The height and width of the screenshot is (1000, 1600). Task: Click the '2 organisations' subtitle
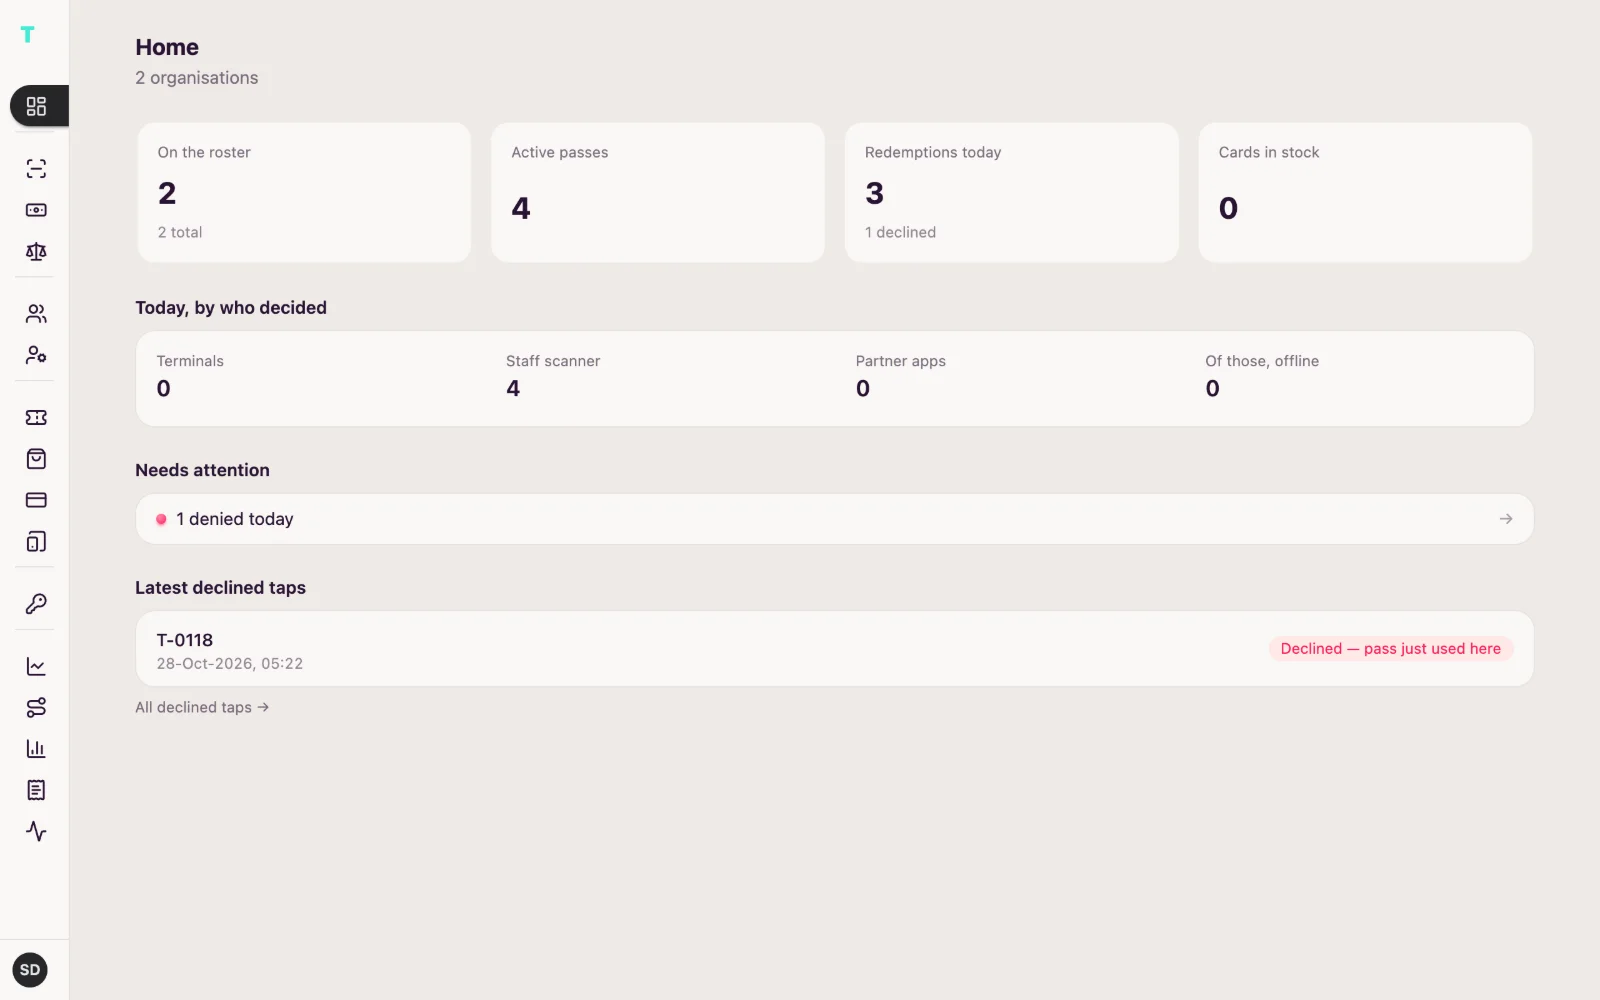click(x=197, y=78)
